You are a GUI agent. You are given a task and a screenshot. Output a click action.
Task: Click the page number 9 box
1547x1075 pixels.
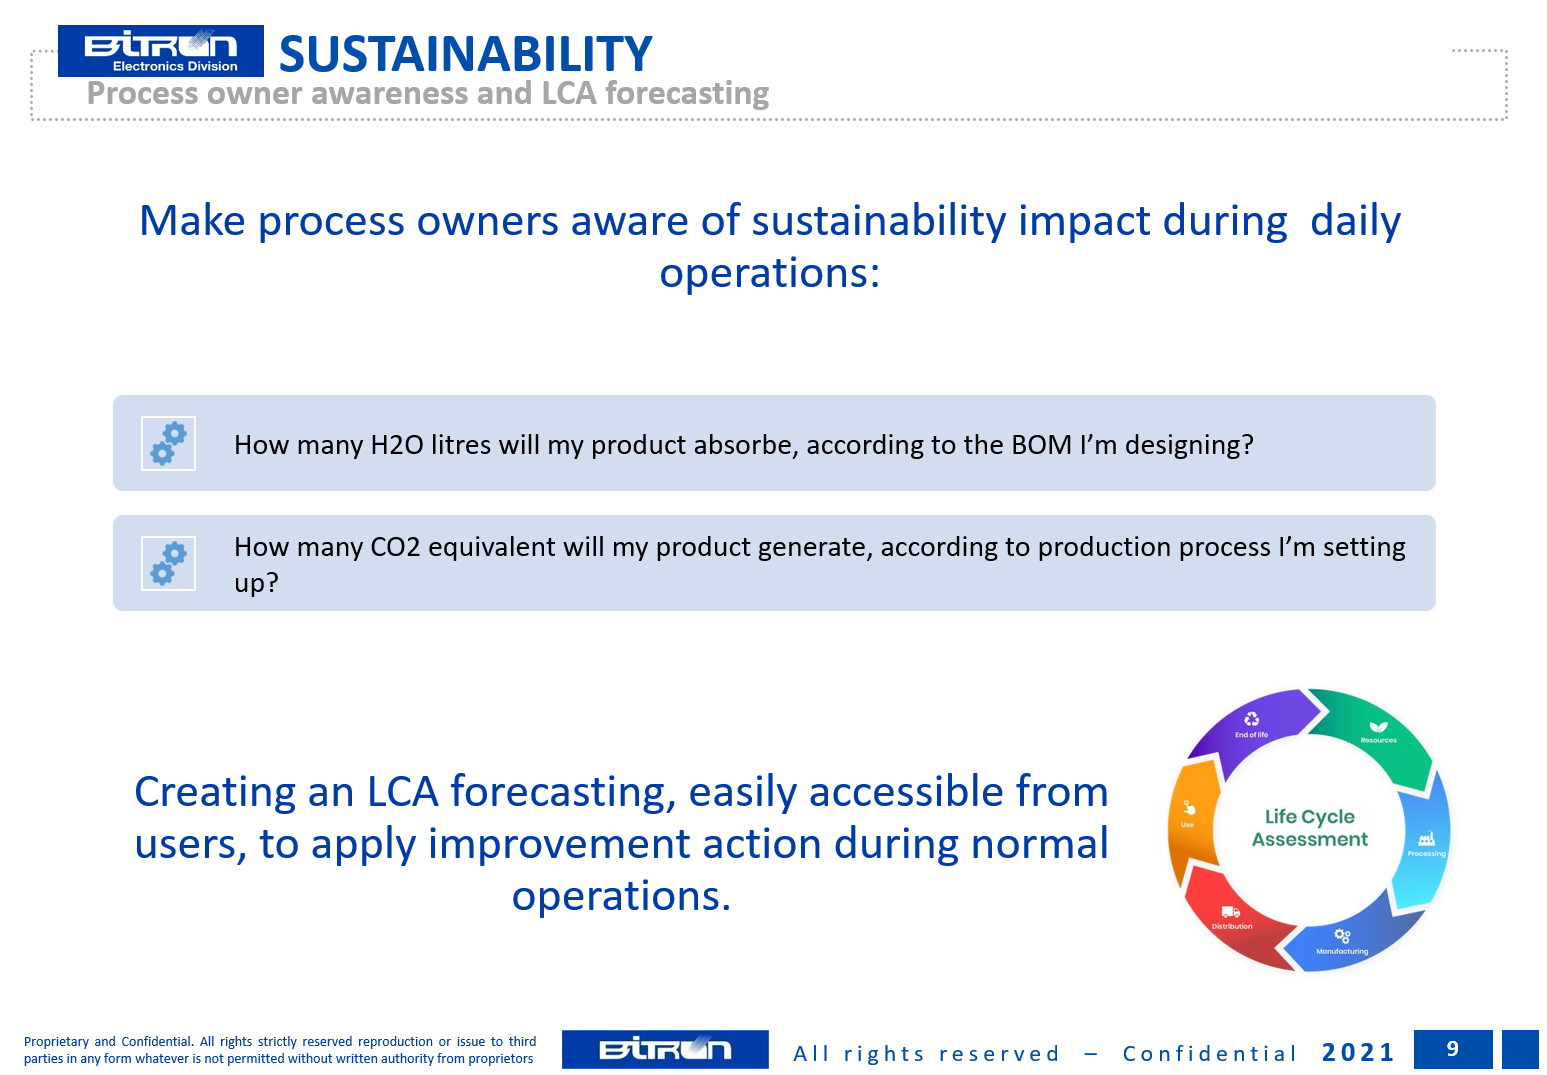[1453, 1049]
